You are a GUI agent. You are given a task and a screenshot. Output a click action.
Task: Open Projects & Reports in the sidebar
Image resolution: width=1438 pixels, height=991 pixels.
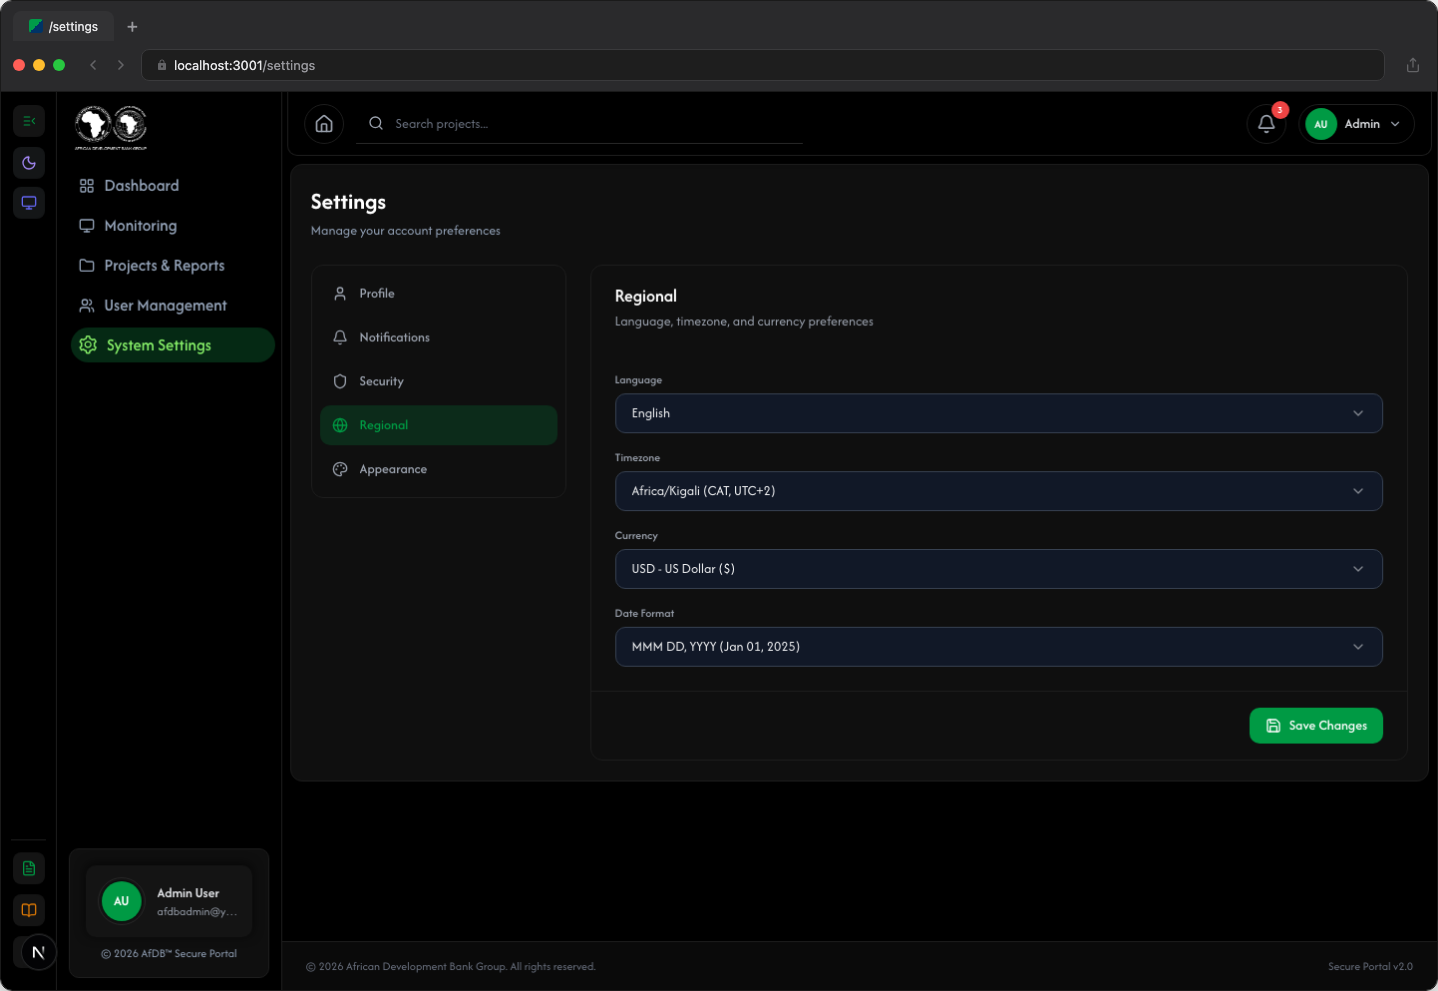click(x=172, y=266)
